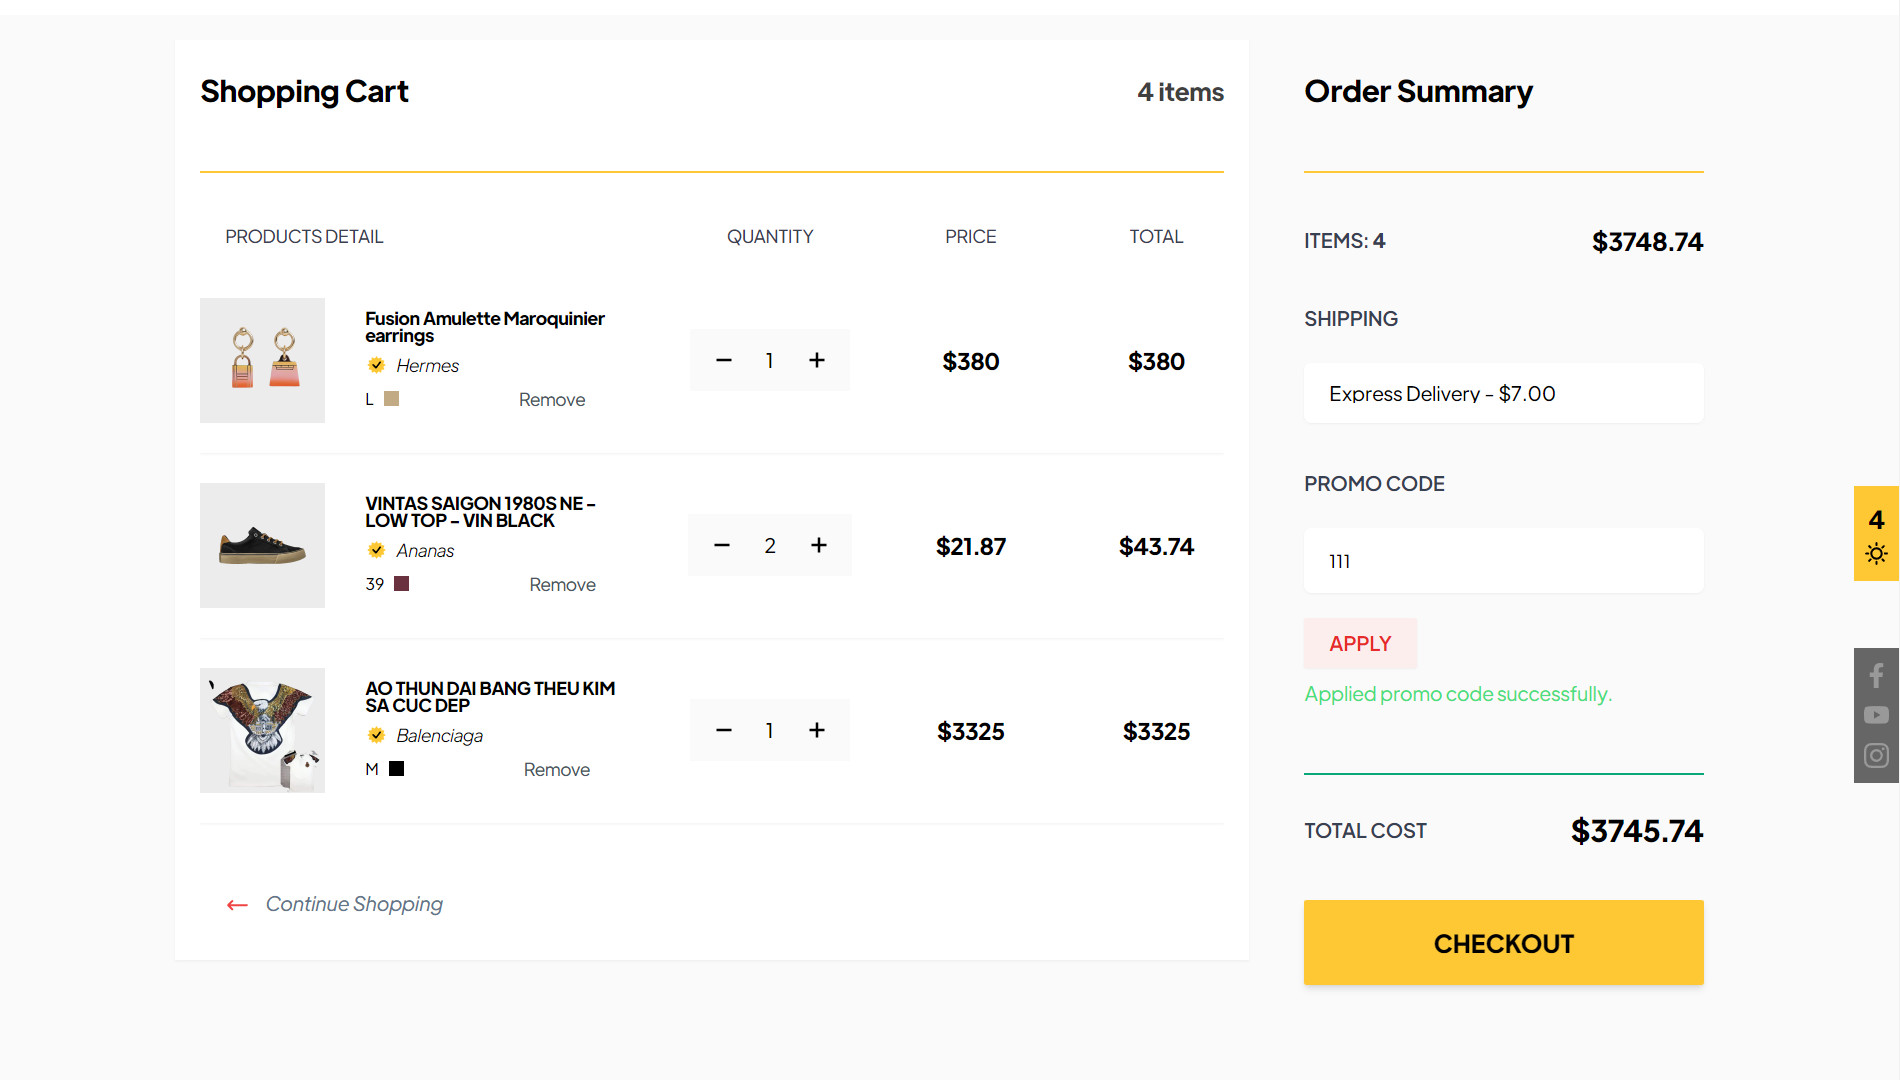Remove the Vintas Saigon sneakers from cart
This screenshot has height=1080, width=1900.
click(x=562, y=585)
